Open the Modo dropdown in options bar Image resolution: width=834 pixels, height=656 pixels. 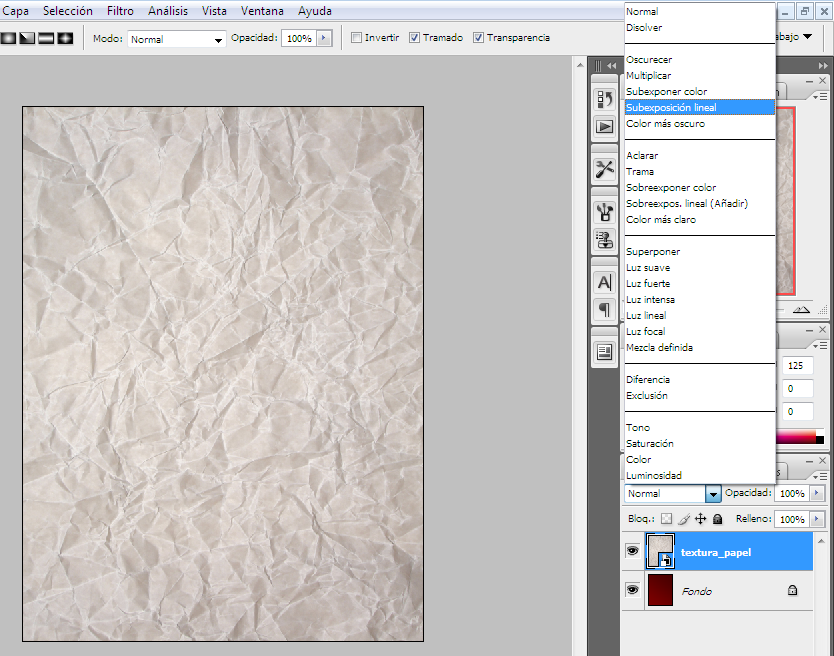[x=176, y=39]
